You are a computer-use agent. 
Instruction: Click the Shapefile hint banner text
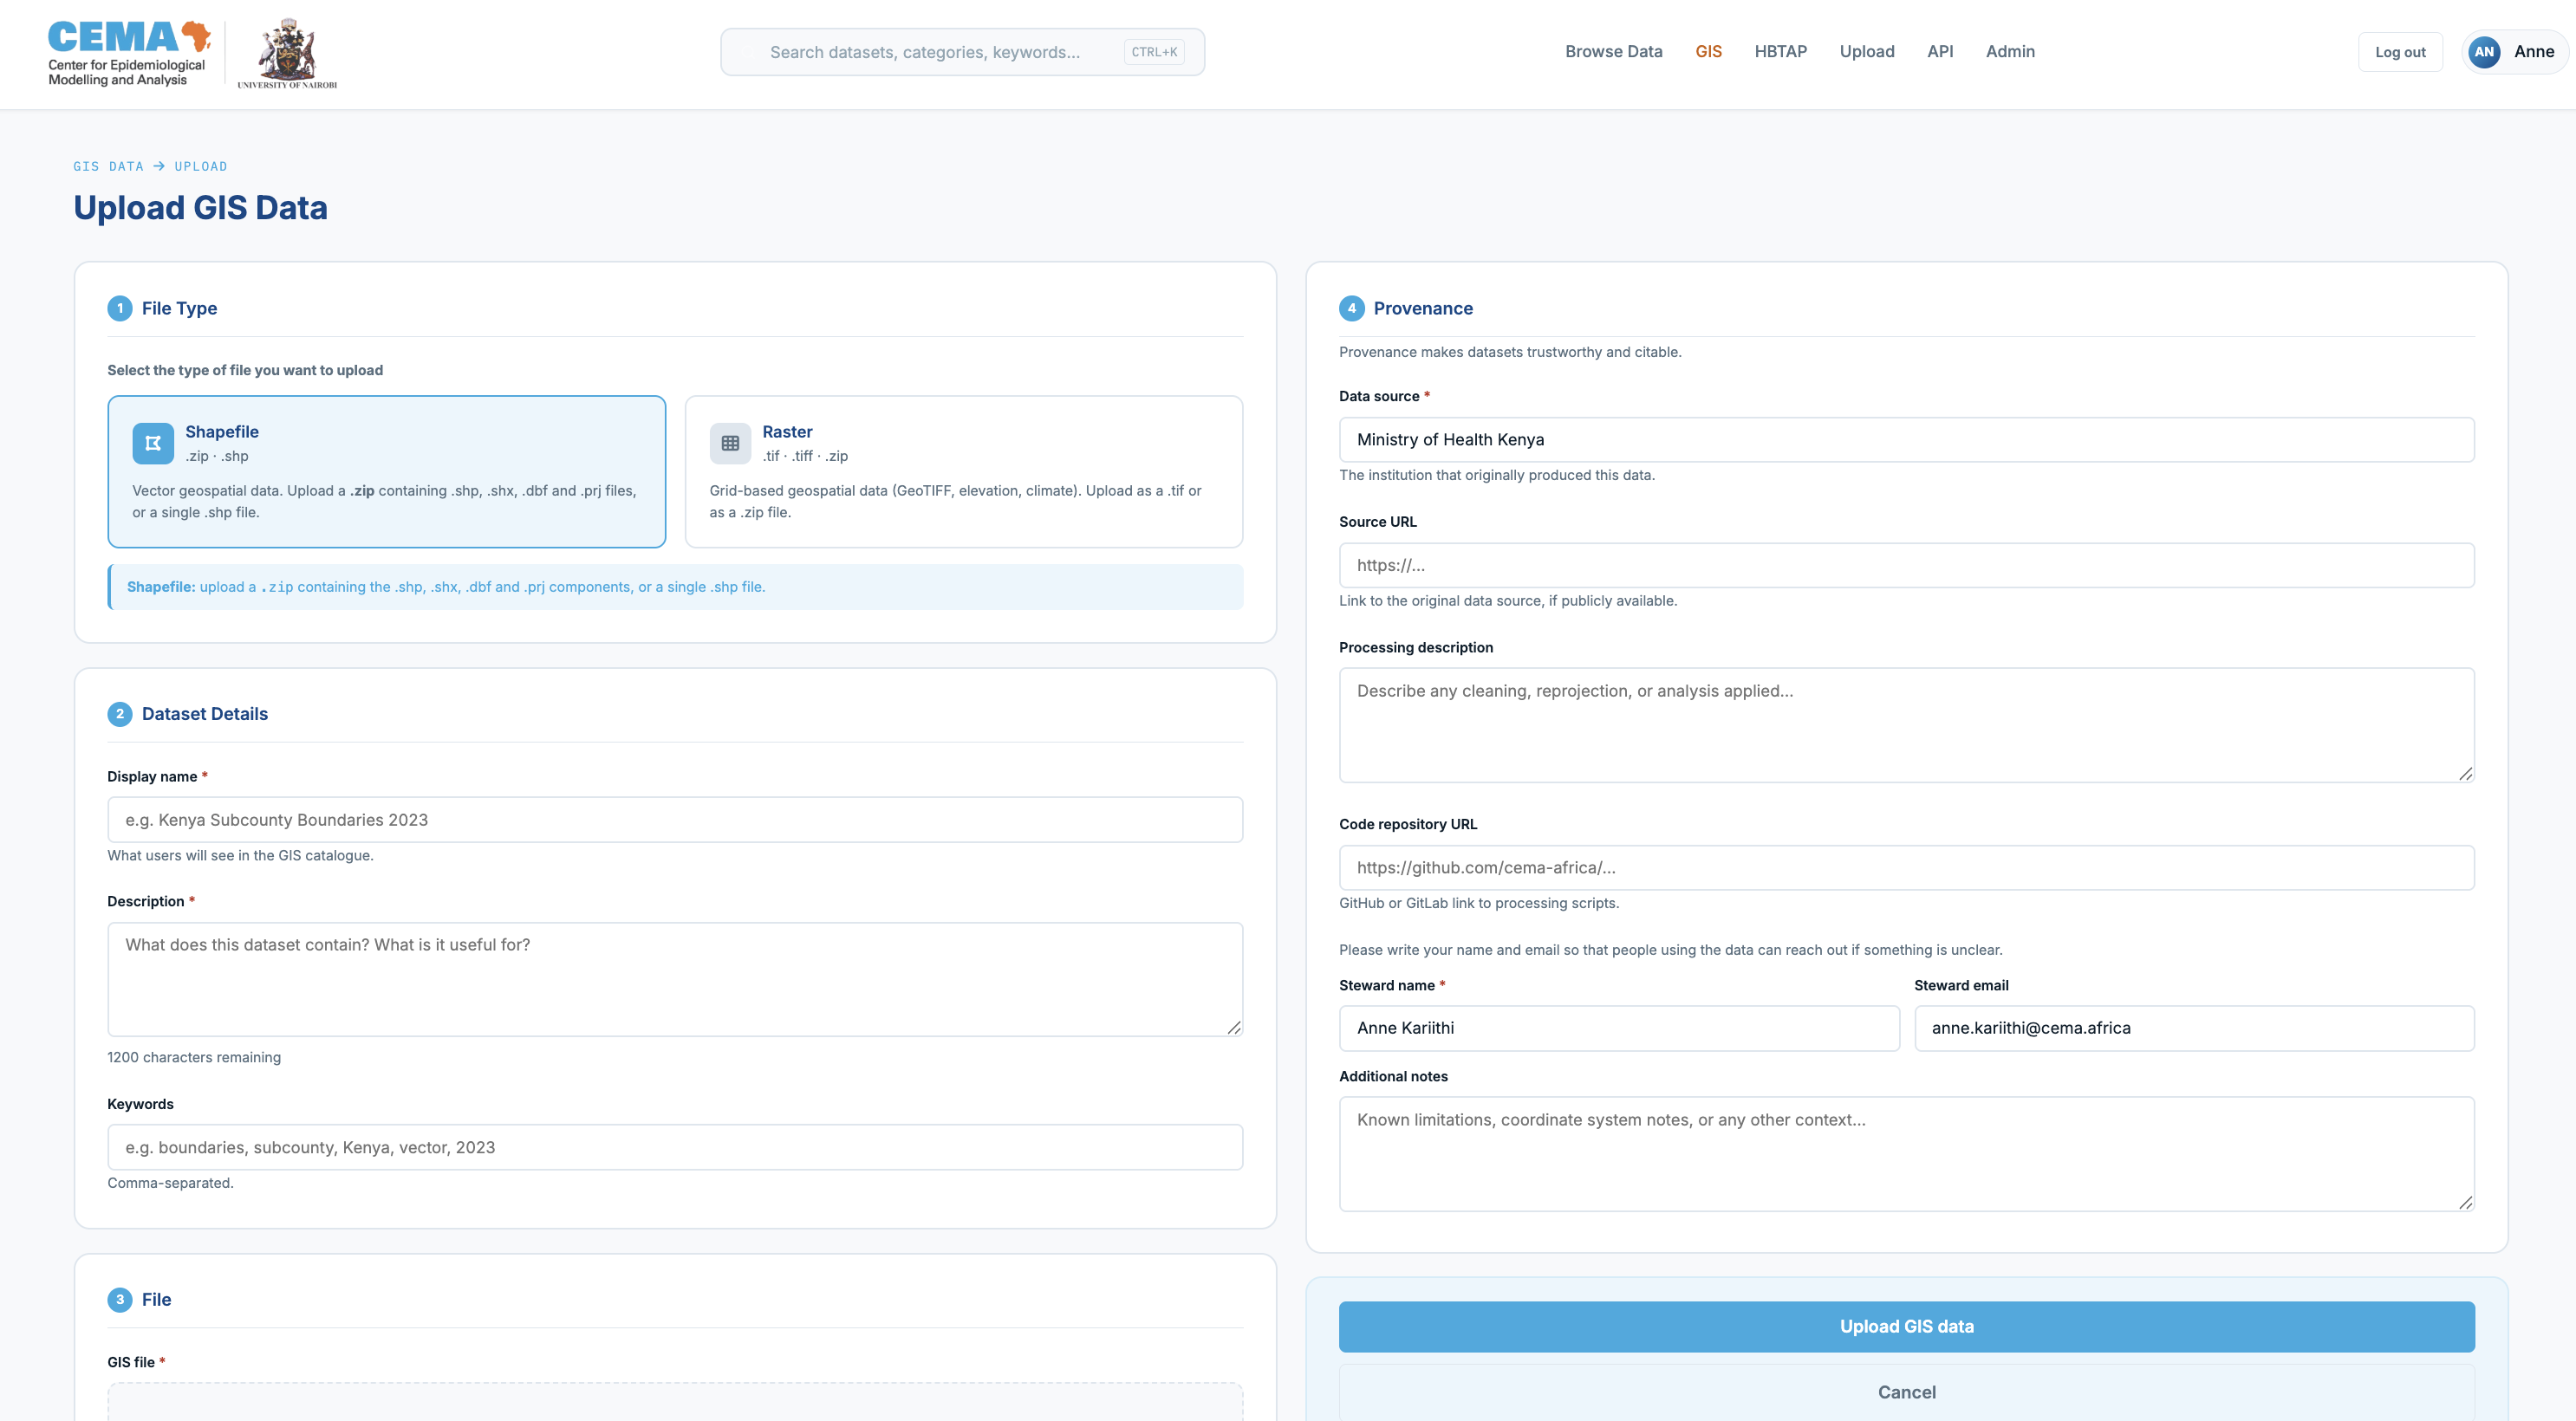tap(446, 587)
